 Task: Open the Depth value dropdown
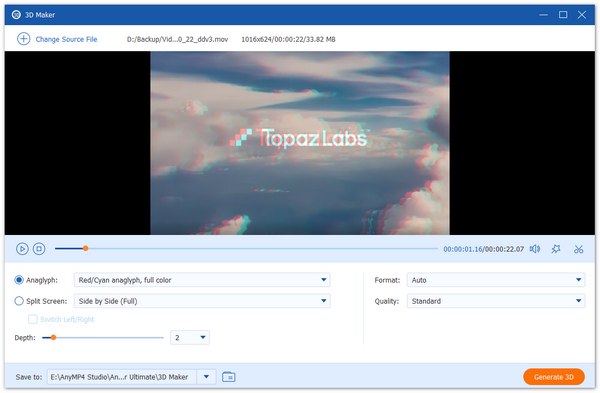point(190,338)
